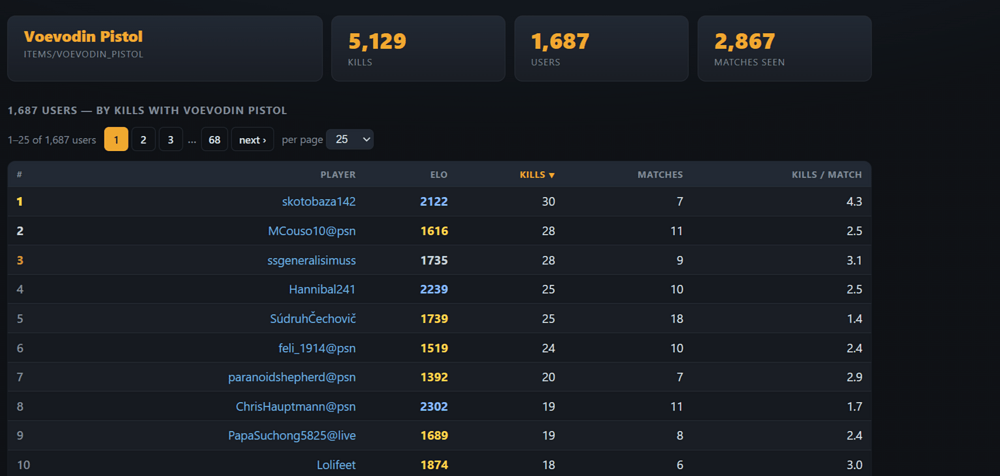Open the per page dropdown
The image size is (1000, 476).
349,139
